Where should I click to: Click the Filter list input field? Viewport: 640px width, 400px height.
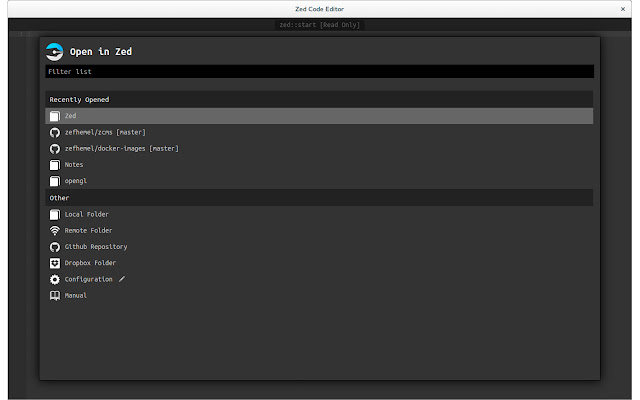(x=320, y=71)
